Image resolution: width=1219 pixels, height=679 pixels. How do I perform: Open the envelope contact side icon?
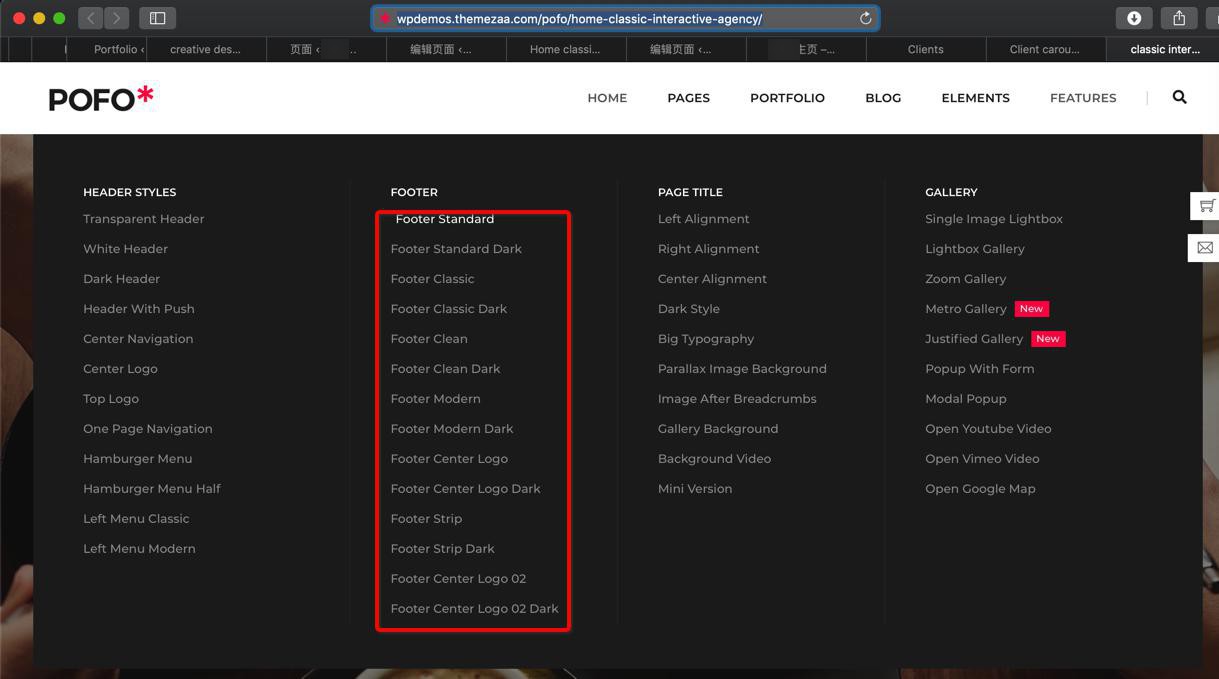click(1206, 247)
